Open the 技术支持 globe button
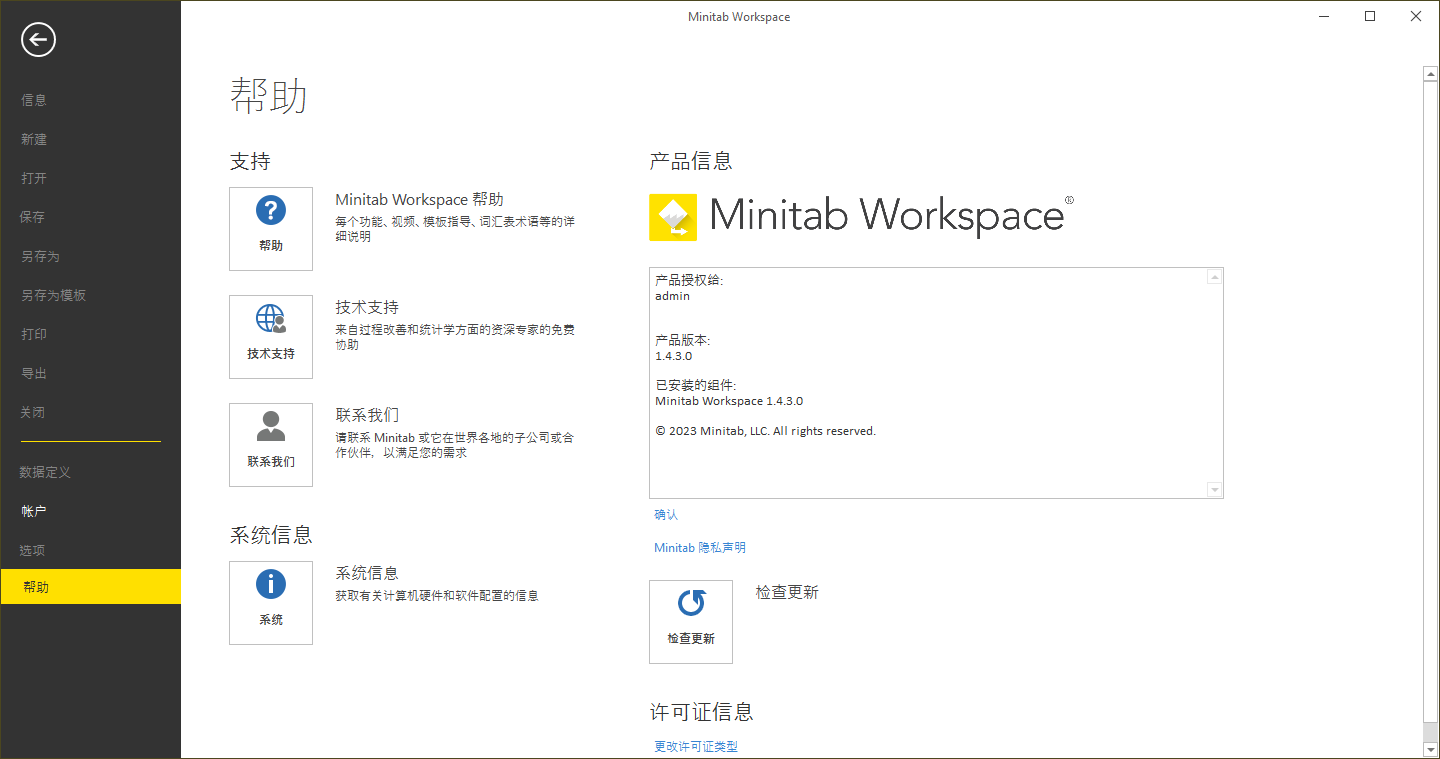The height and width of the screenshot is (759, 1440). point(271,337)
